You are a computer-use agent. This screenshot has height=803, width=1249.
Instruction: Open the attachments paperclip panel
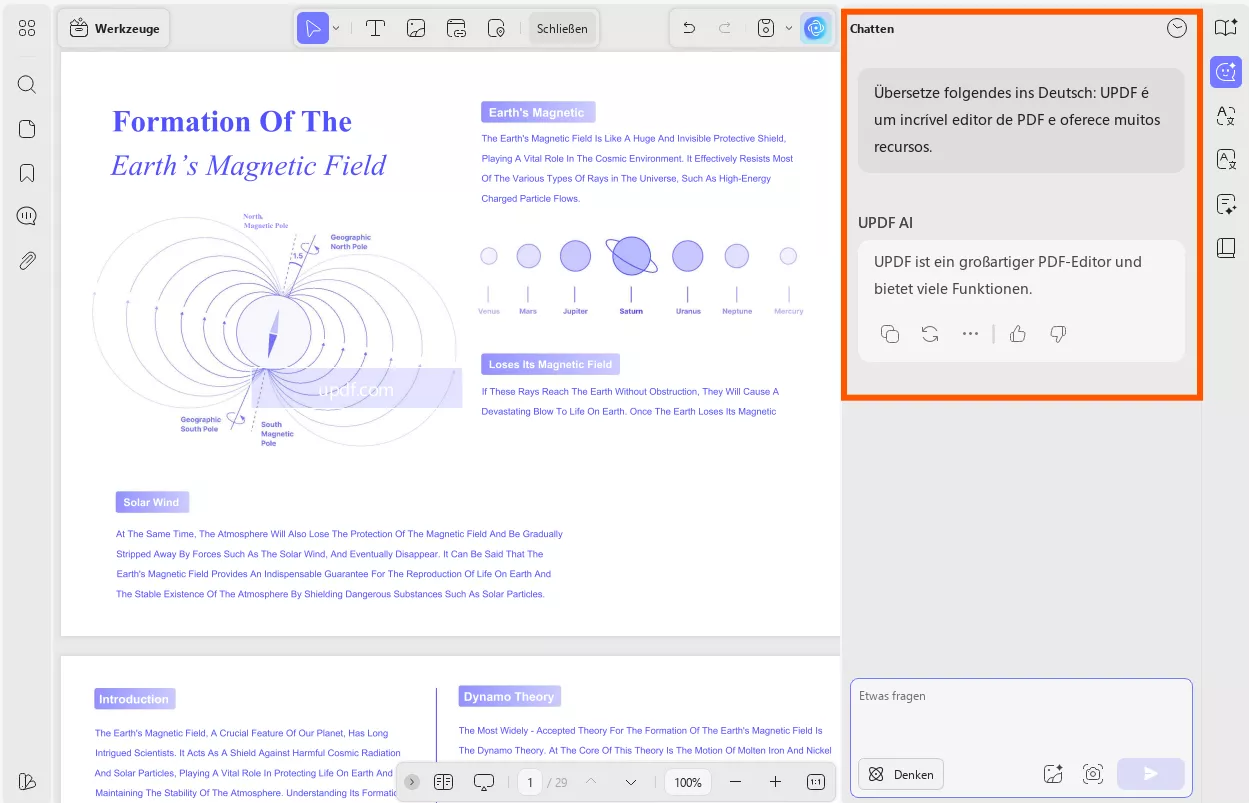27,261
